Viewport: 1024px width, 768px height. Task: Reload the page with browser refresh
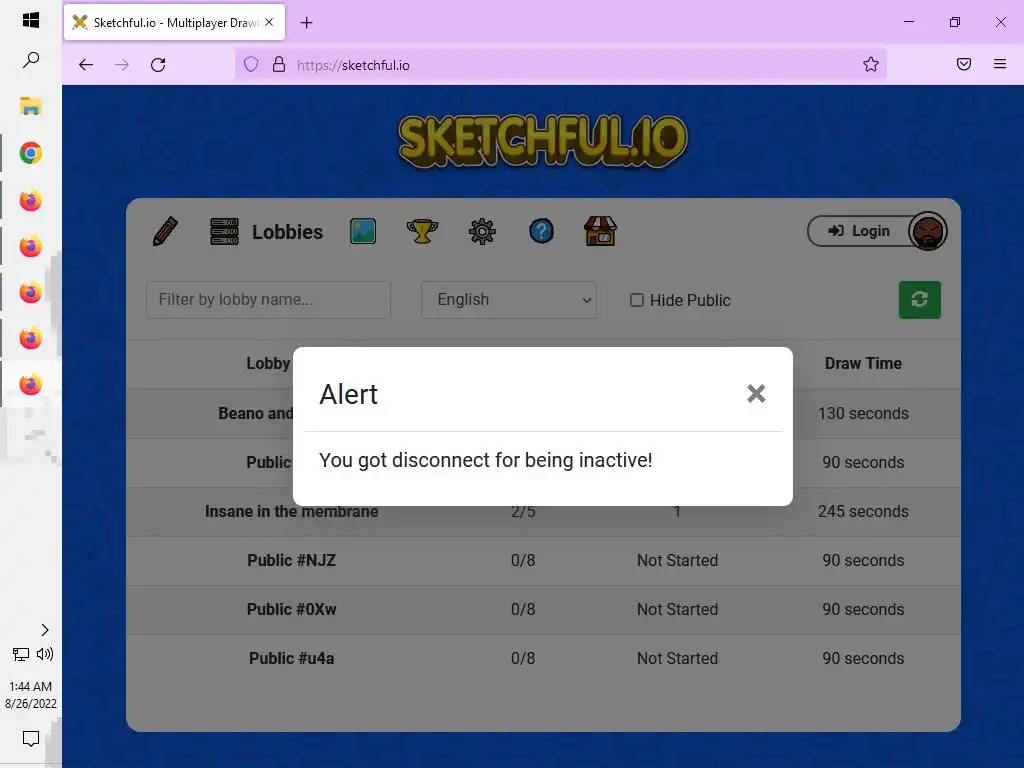[x=158, y=65]
